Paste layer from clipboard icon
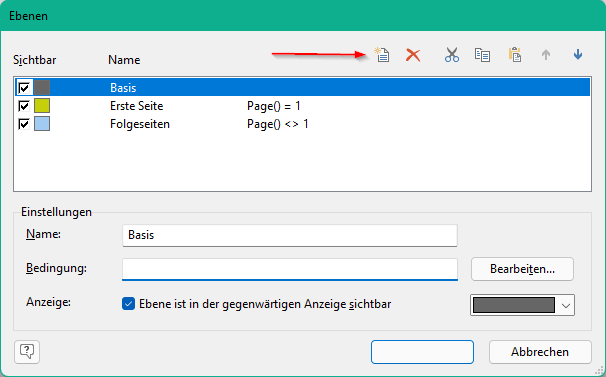This screenshot has height=377, width=606. pos(515,55)
